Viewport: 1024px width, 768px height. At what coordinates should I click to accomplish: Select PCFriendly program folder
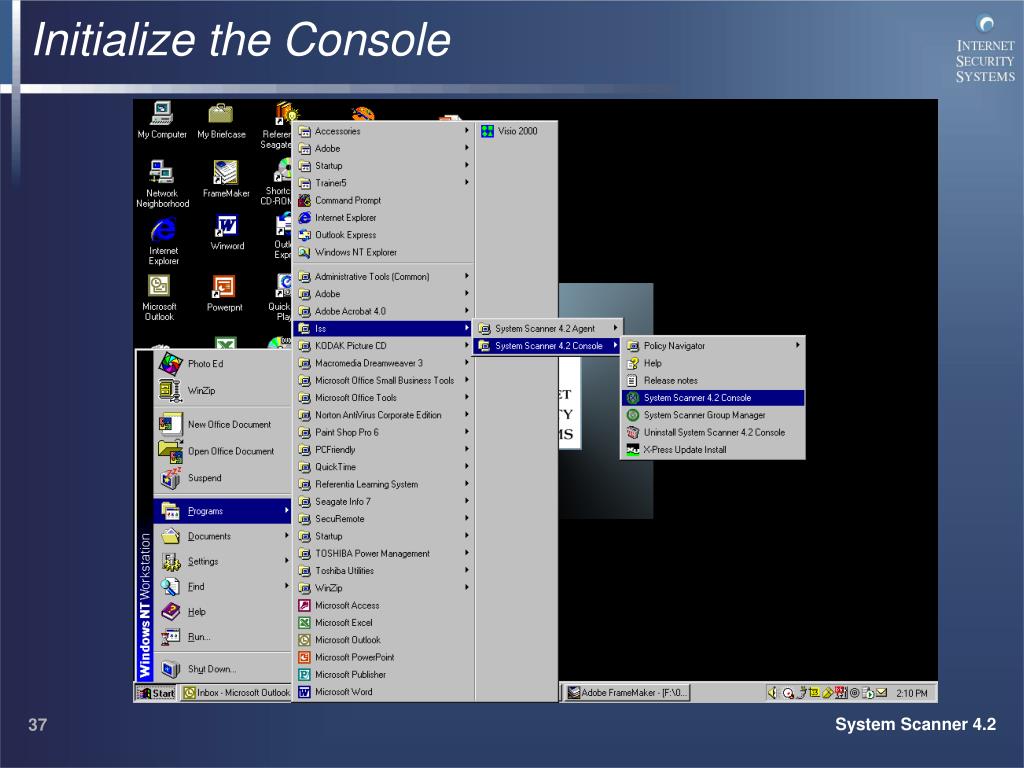click(384, 450)
